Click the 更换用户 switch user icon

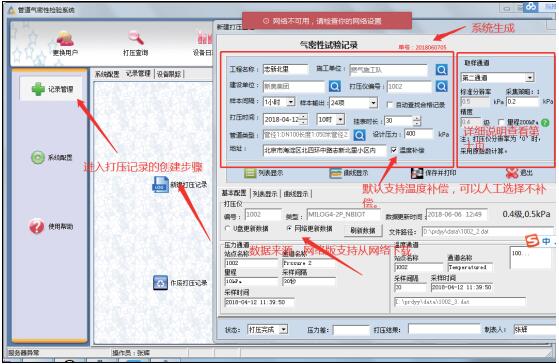point(65,39)
